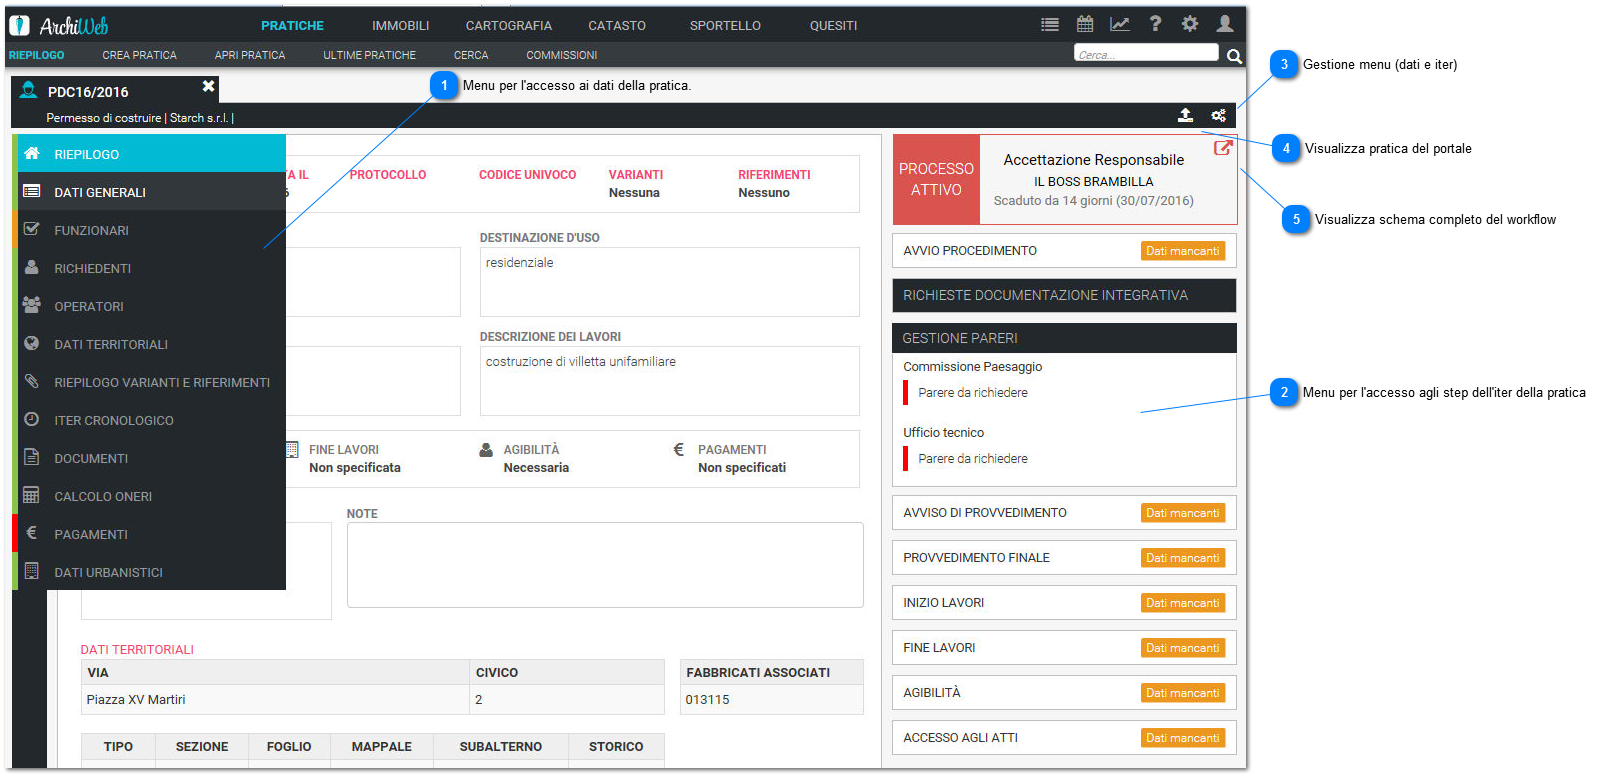Click the search magnifier icon

tap(1234, 56)
